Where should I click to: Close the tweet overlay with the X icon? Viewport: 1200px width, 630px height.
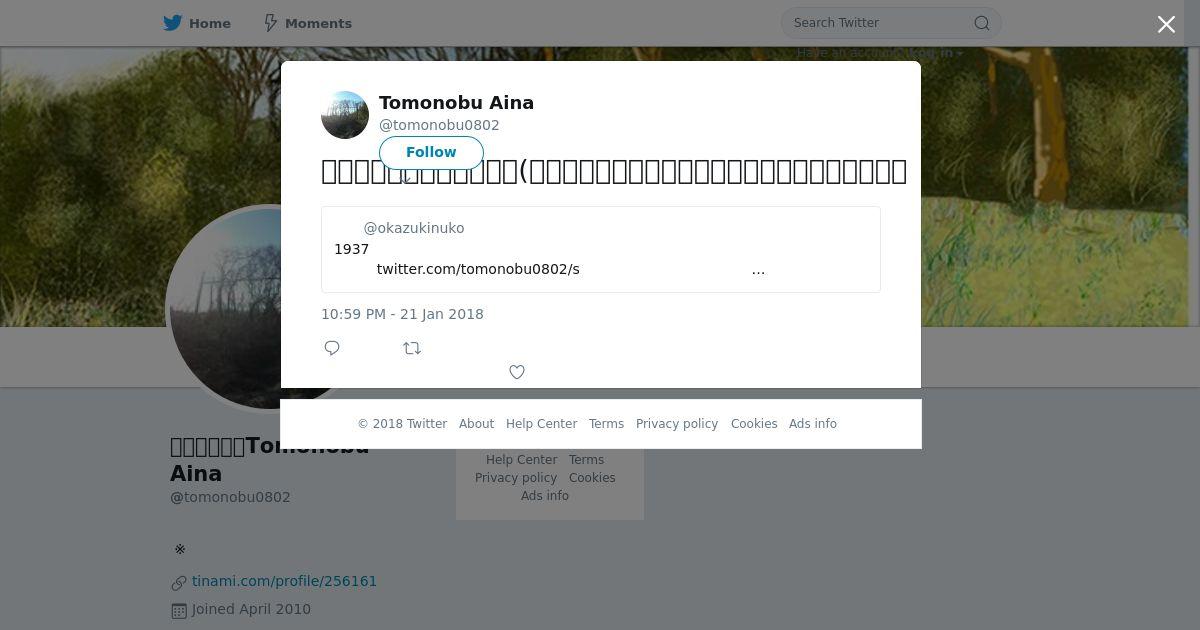1166,24
